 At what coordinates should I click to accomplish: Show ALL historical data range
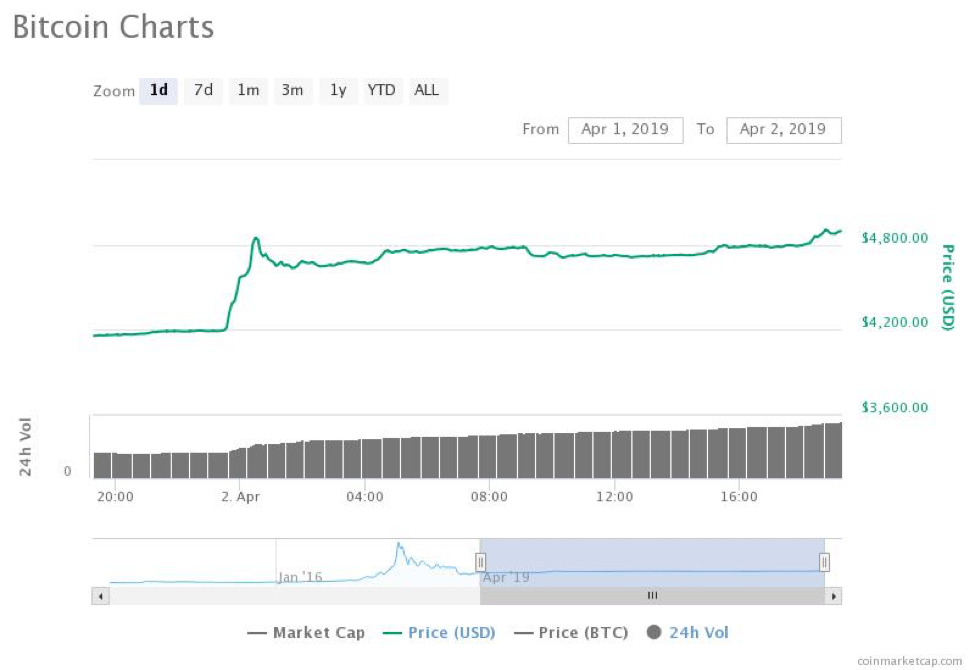[427, 91]
